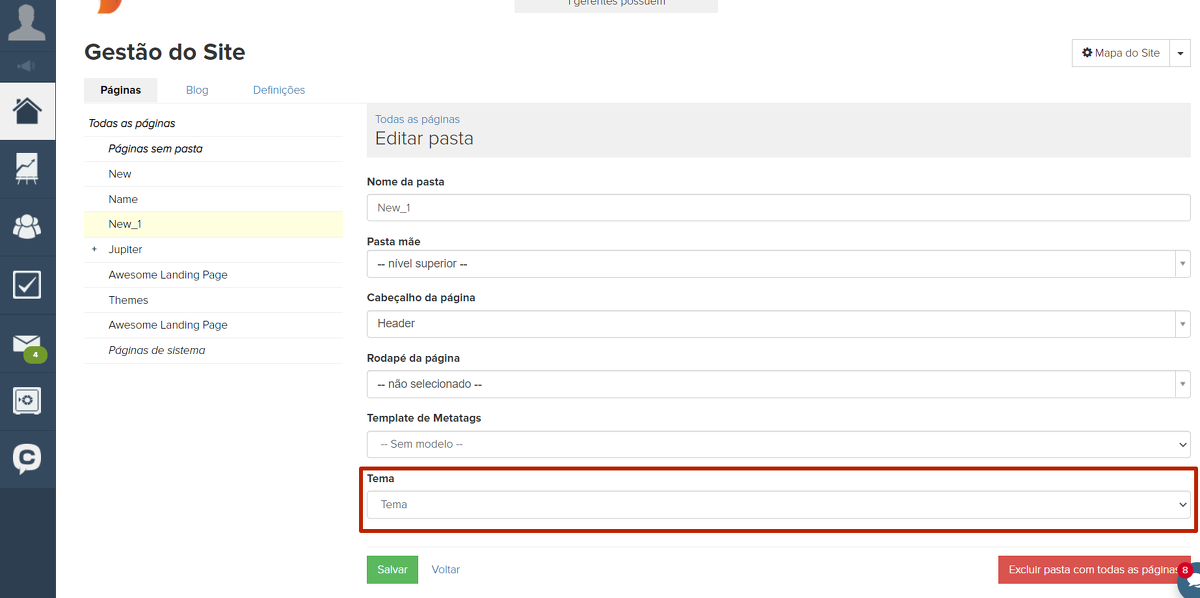This screenshot has width=1200, height=598.
Task: Switch to the Definições tab
Action: [279, 90]
